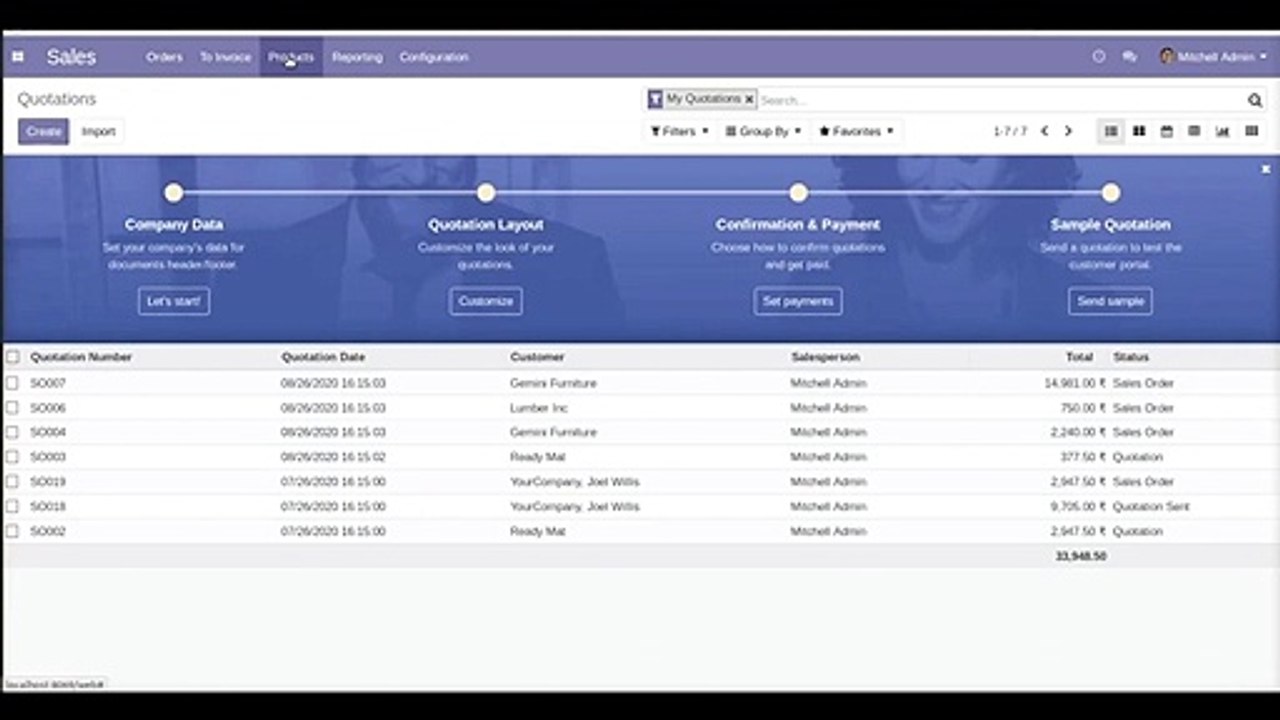Click the 2,240.00 total in row SO004
This screenshot has height=720, width=1280.
point(1078,432)
